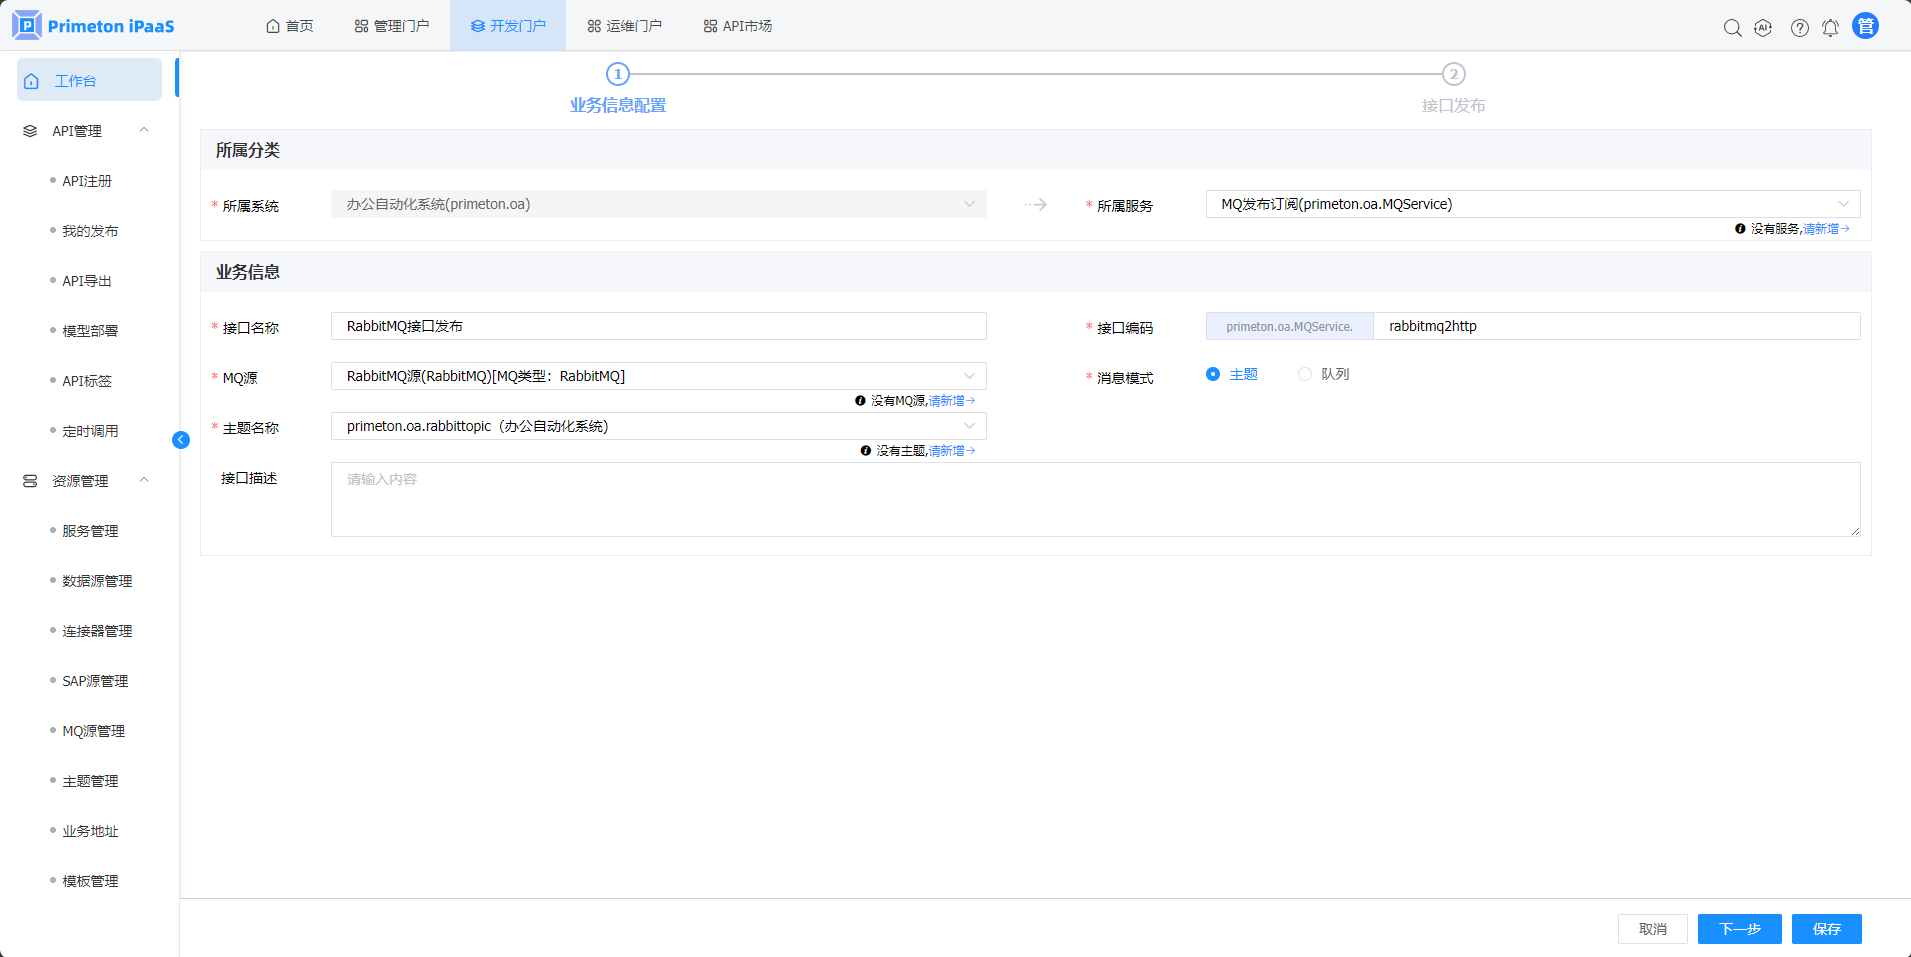1911x957 pixels.
Task: Open the API市场 tab
Action: [x=737, y=26]
